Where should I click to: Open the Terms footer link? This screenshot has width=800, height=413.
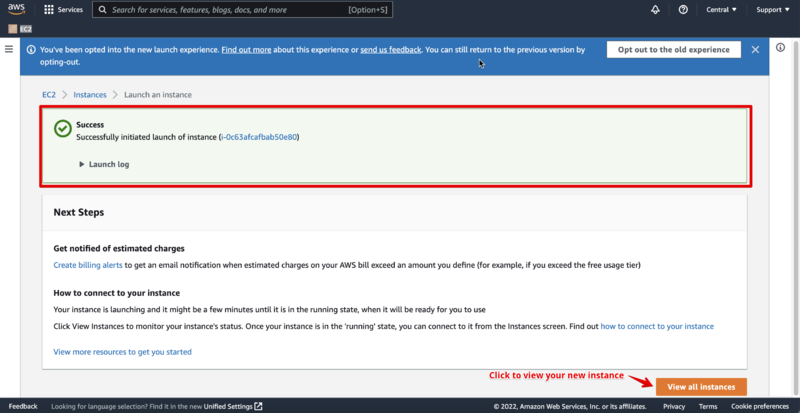pyautogui.click(x=708, y=406)
